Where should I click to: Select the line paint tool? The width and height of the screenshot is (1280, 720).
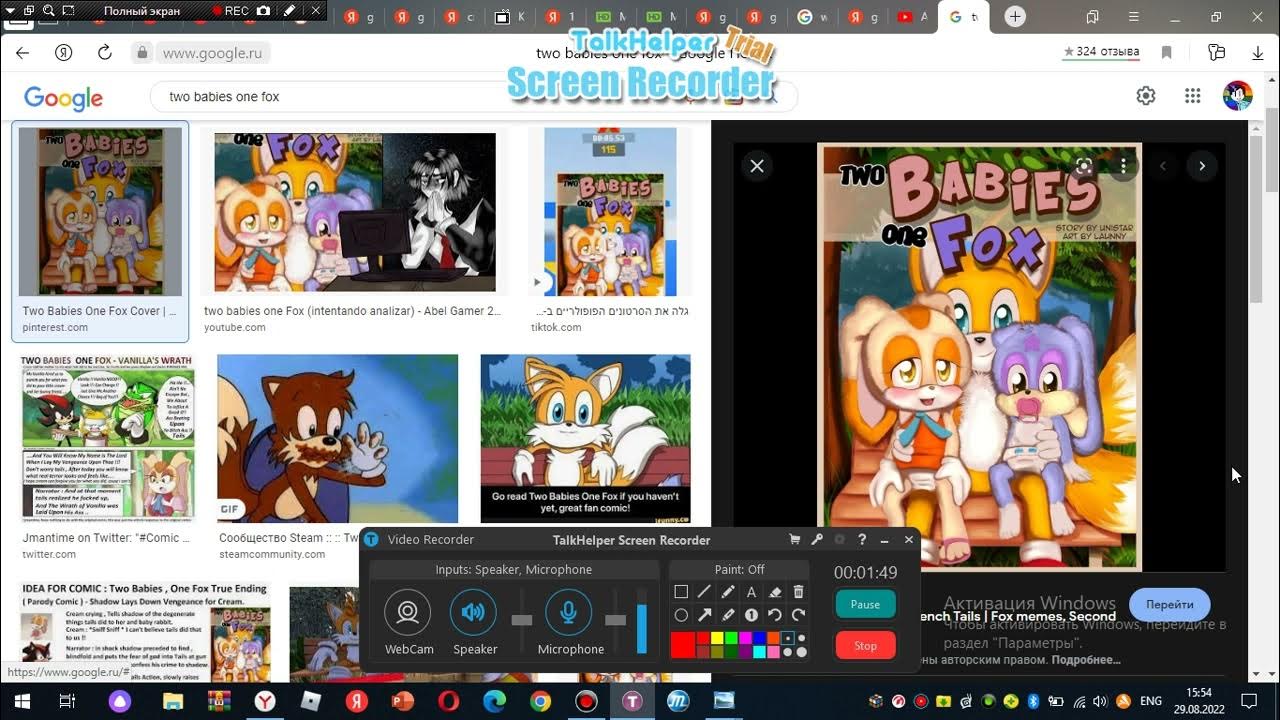[x=704, y=592]
